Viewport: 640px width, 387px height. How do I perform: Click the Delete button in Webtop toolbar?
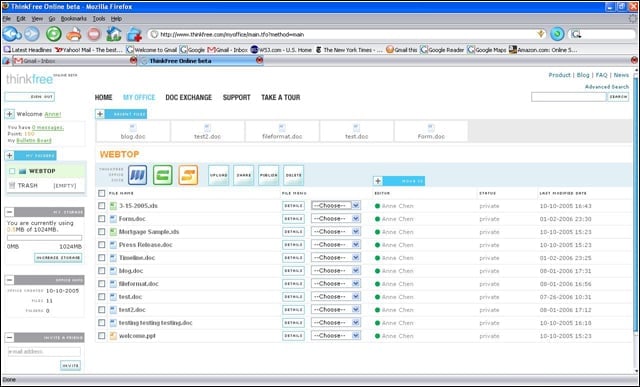click(293, 175)
